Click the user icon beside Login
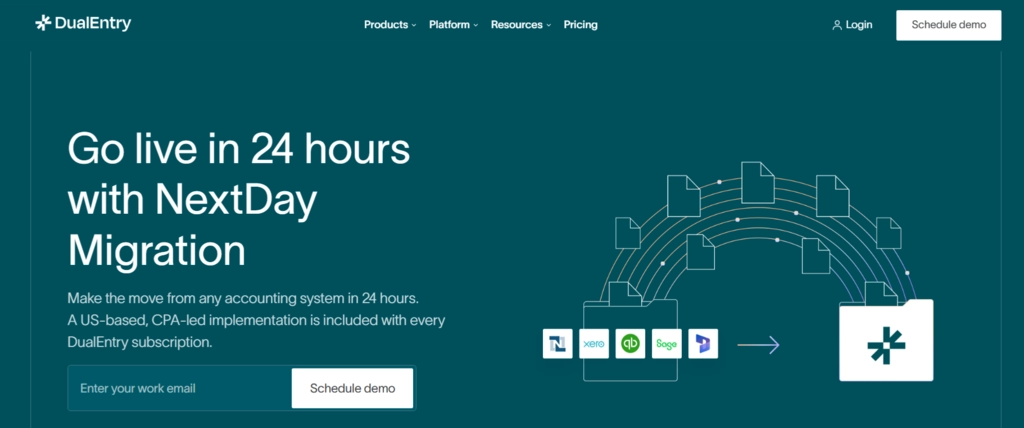Viewport: 1024px width, 428px height. pos(837,25)
